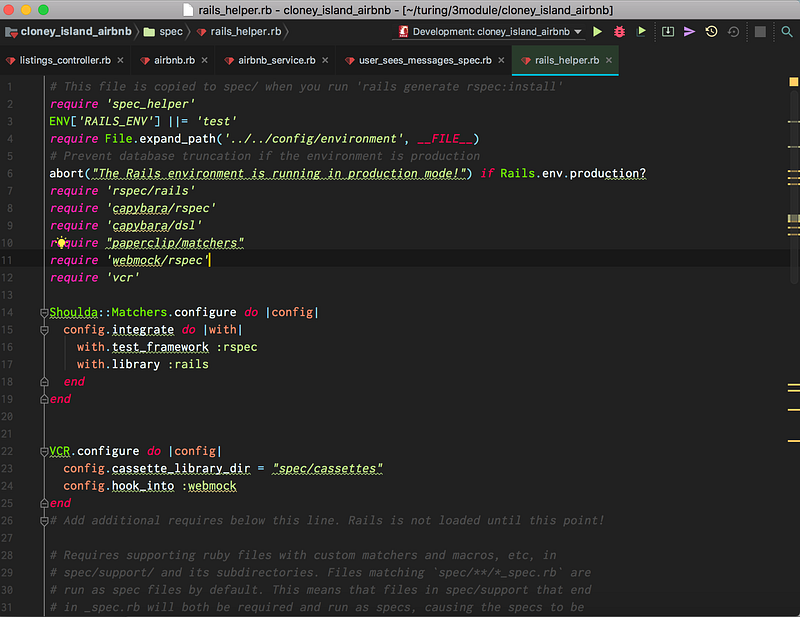The height and width of the screenshot is (617, 800).
Task: Click the run with coverage icon
Action: [641, 32]
